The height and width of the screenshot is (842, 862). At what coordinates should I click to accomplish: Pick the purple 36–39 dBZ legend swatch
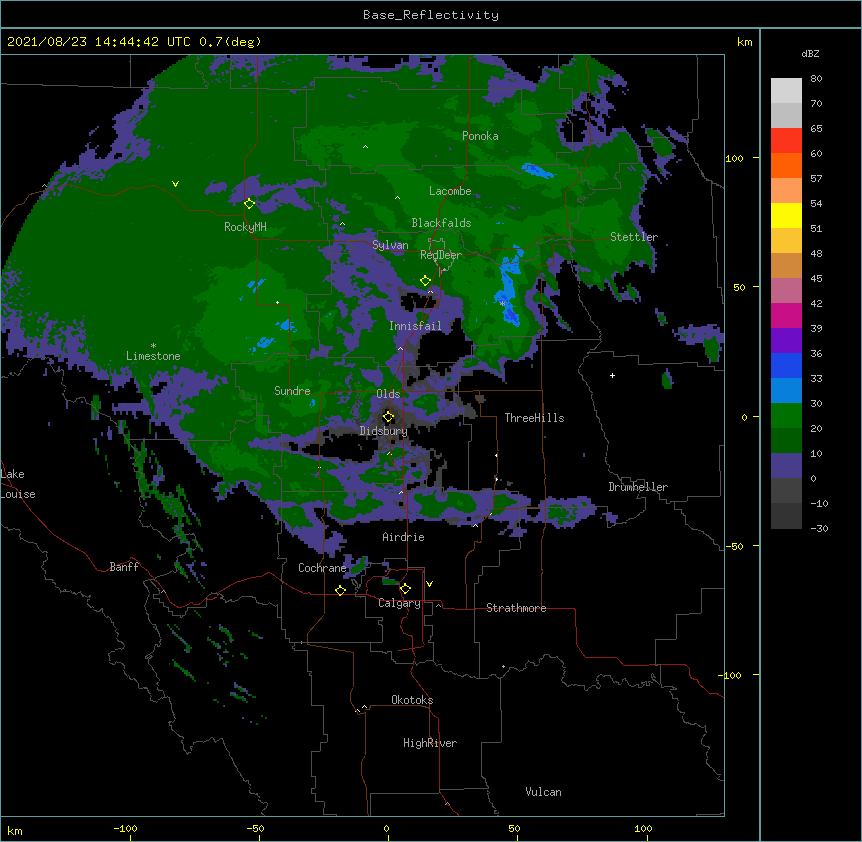coord(786,341)
